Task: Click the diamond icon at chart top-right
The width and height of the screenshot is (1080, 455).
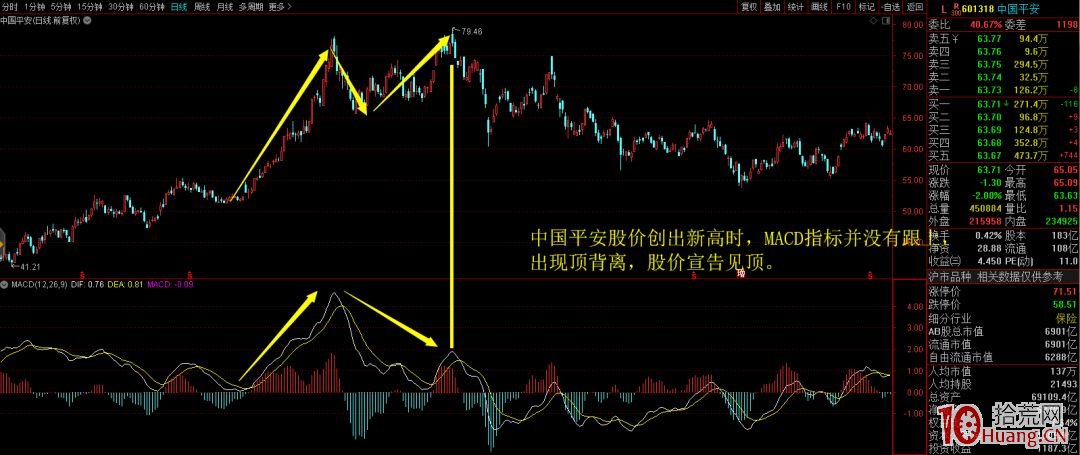Action: point(874,21)
